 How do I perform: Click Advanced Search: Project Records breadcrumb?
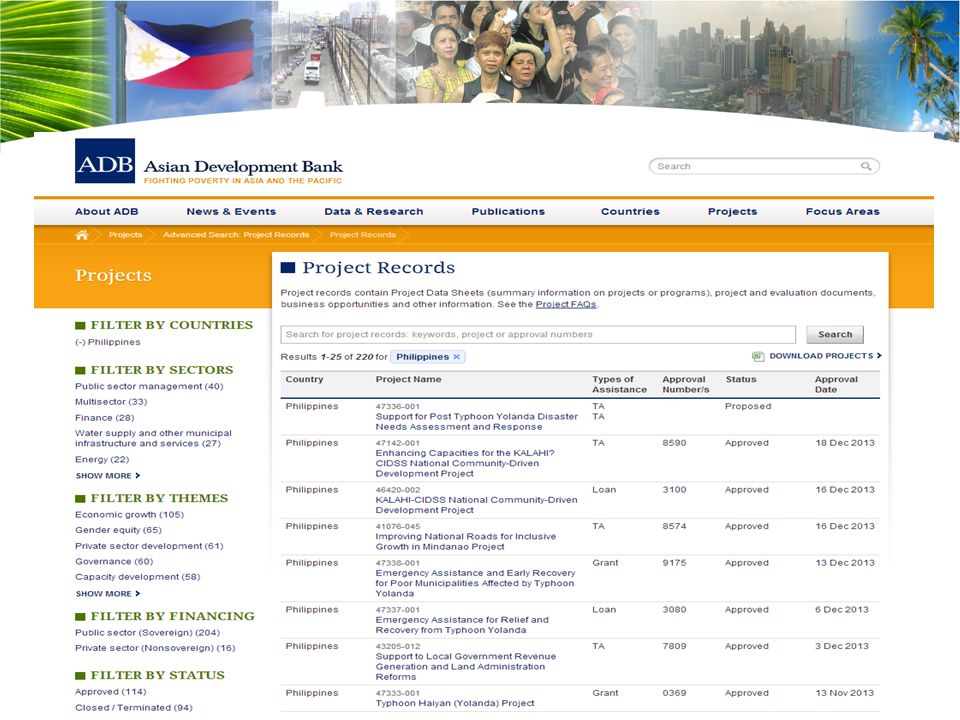point(236,235)
